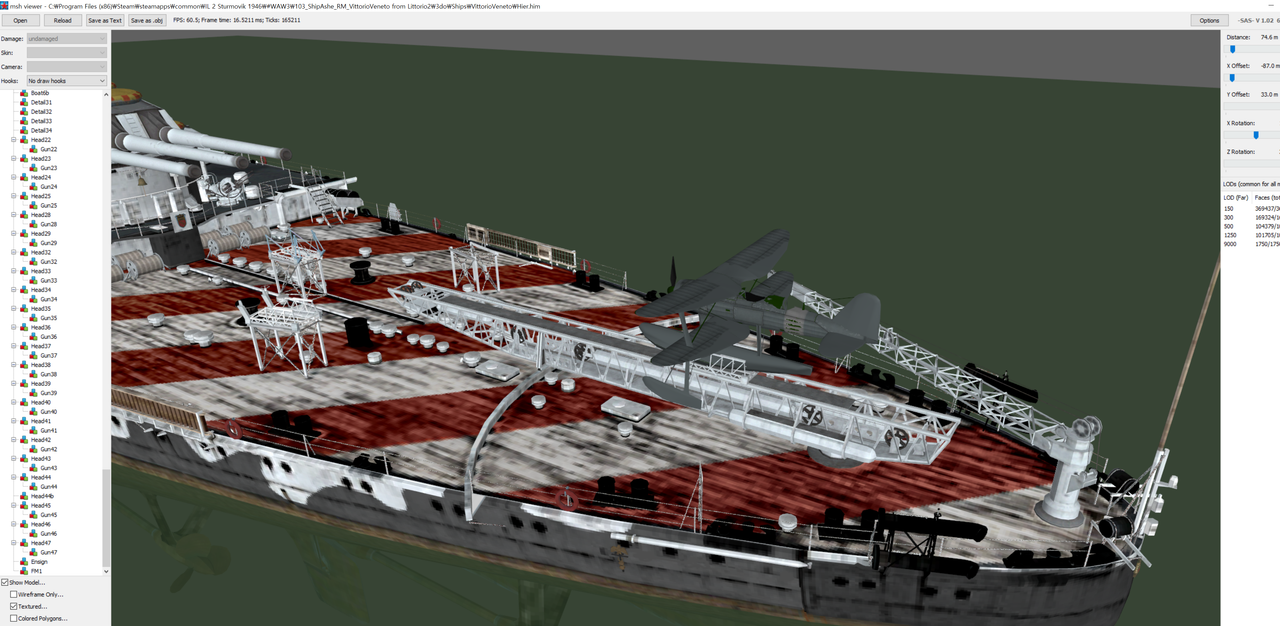Image resolution: width=1280 pixels, height=626 pixels.
Task: Click the Detail31 mesh icon
Action: pos(24,102)
